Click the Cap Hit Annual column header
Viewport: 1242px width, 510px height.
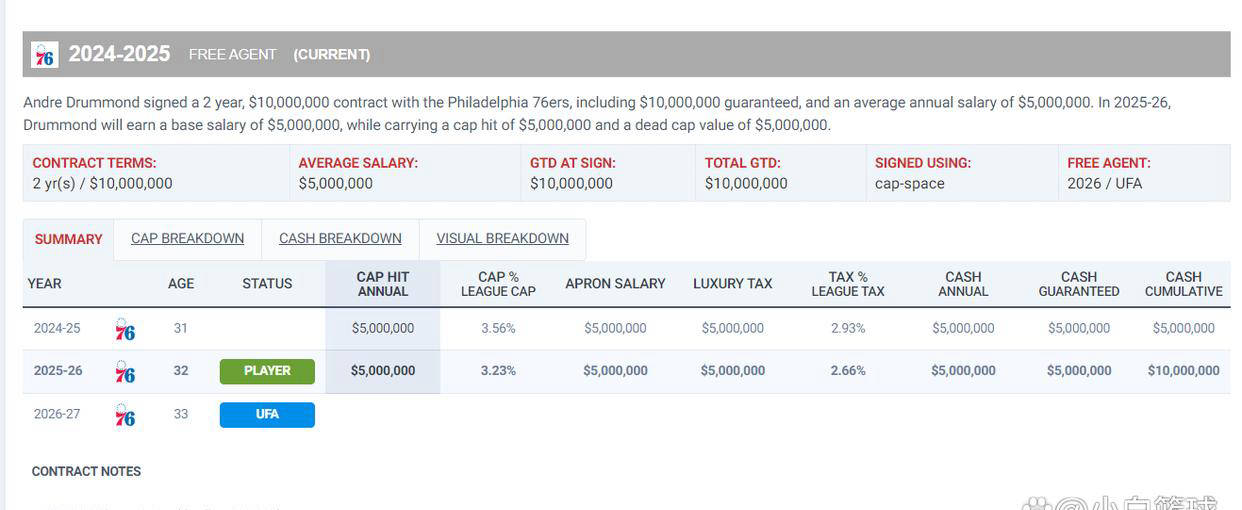[383, 284]
